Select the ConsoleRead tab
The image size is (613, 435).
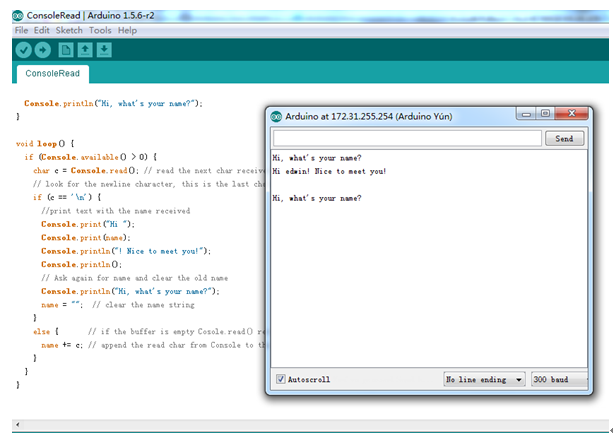click(53, 73)
